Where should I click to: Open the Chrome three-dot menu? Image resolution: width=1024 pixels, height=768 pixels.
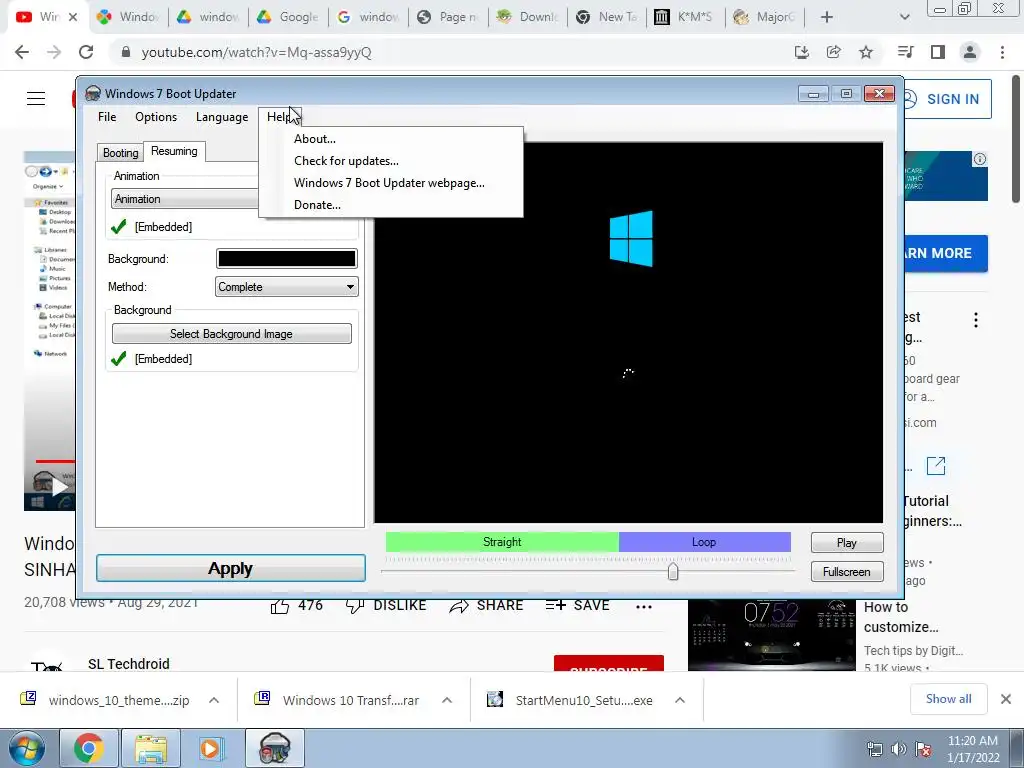(1002, 52)
